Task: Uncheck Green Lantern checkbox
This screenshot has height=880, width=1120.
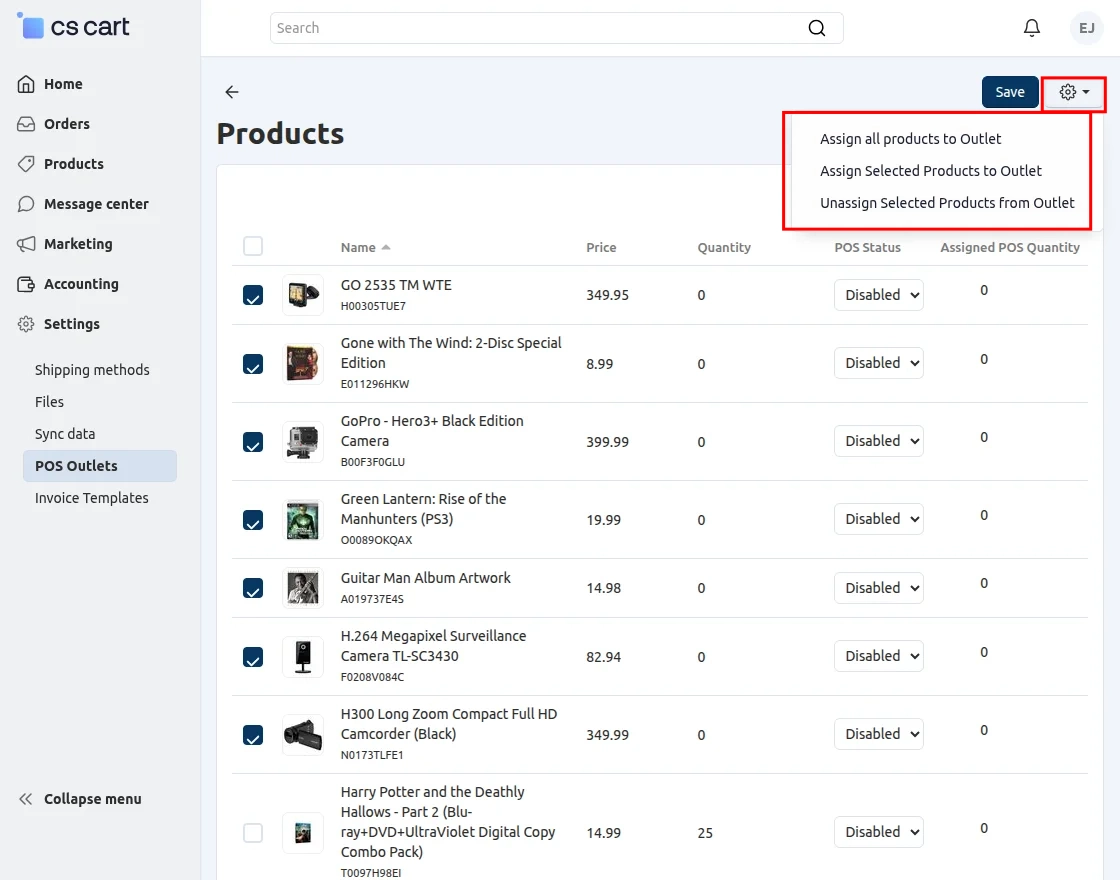Action: pyautogui.click(x=253, y=520)
